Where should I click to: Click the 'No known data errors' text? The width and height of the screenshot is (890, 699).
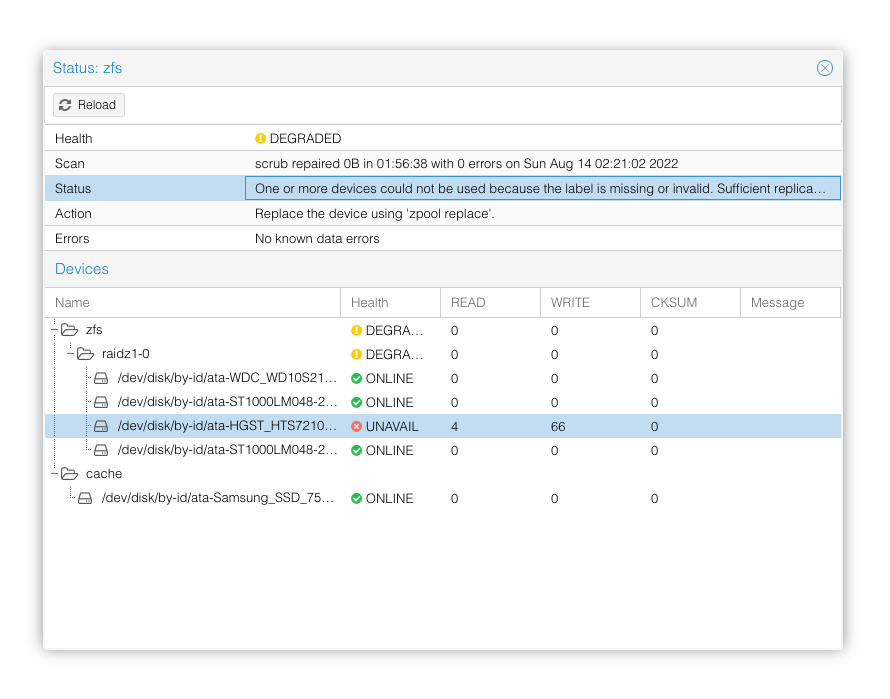pos(317,238)
